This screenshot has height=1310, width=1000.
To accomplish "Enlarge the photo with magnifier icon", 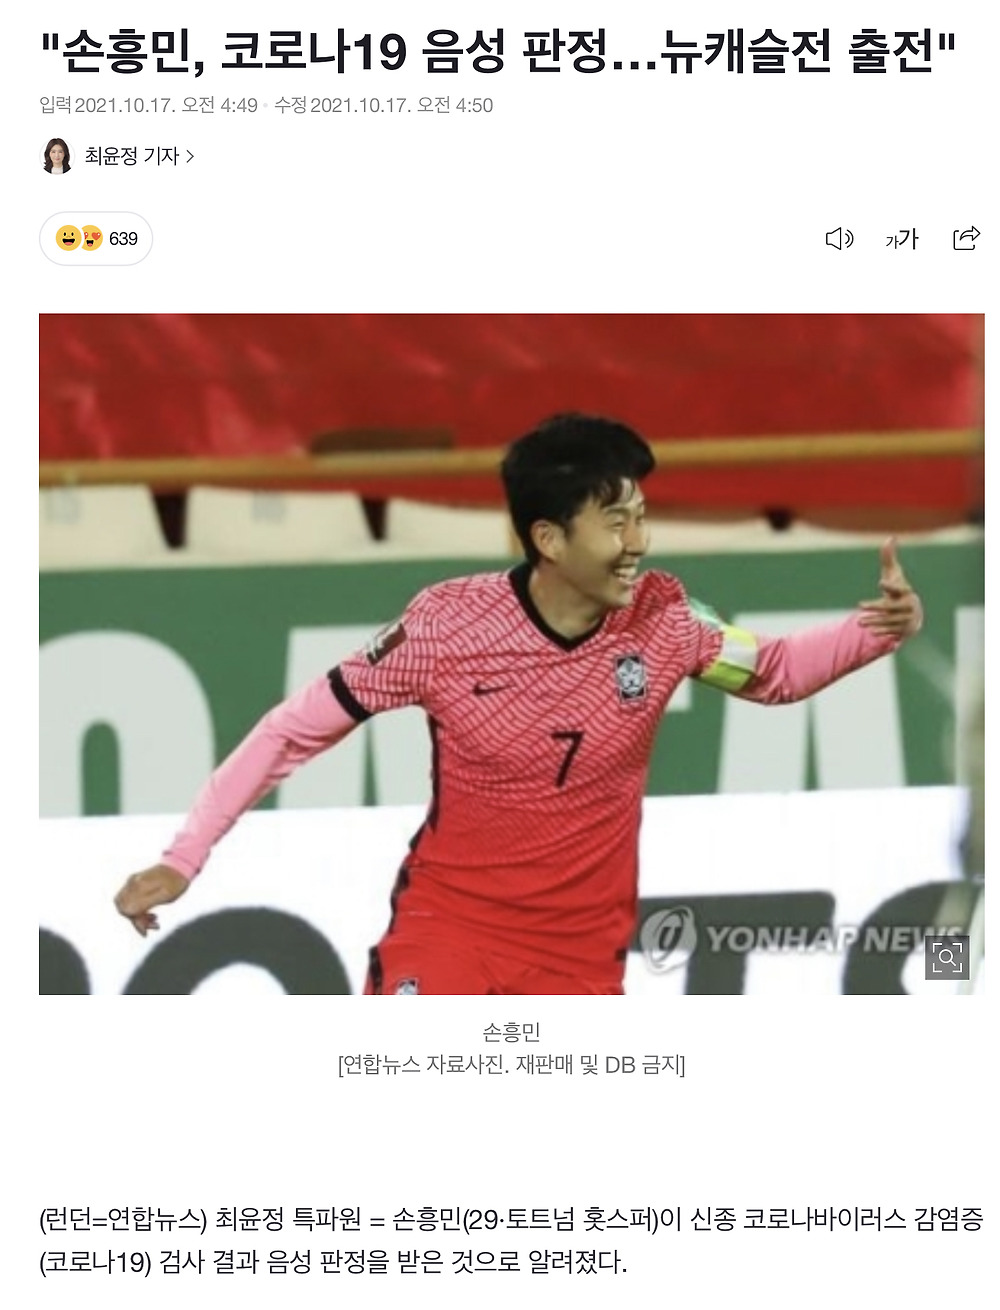I will 947,957.
